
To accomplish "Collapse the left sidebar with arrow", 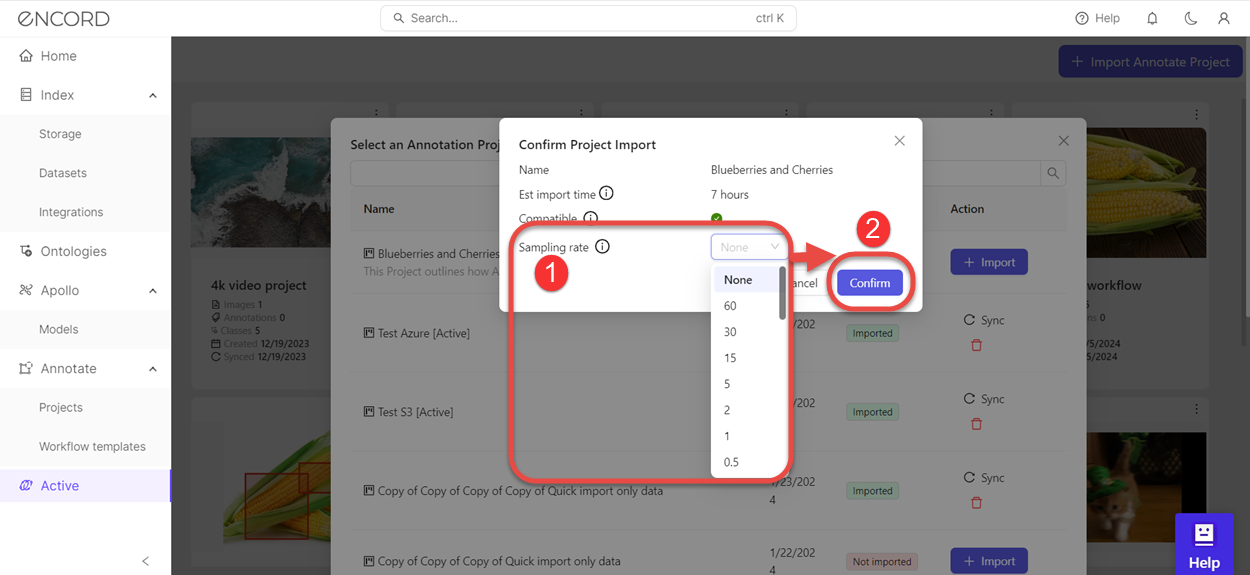I will point(145,561).
